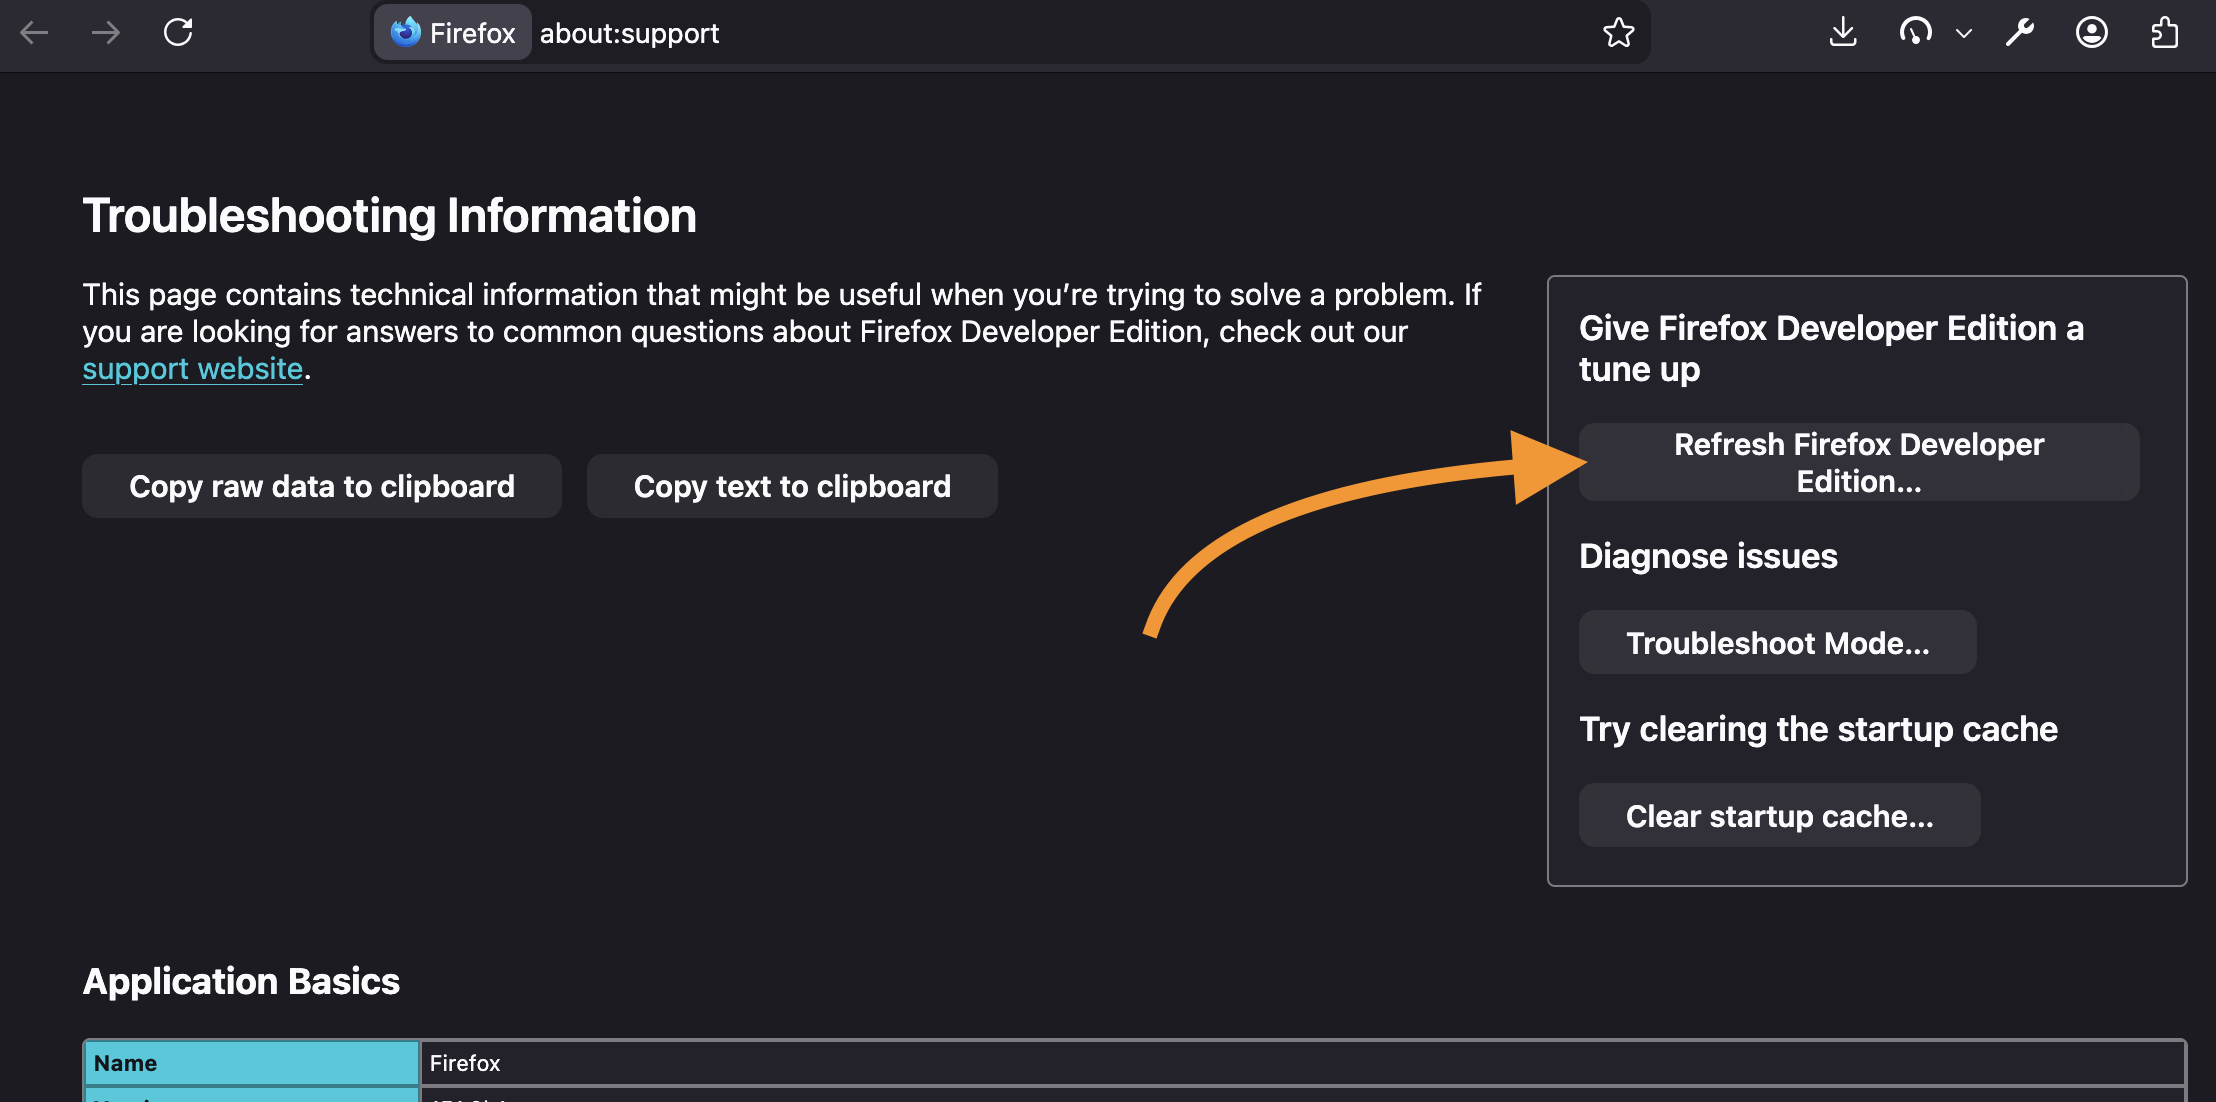2216x1102 pixels.
Task: Refresh Firefox Developer Edition
Action: [1859, 462]
